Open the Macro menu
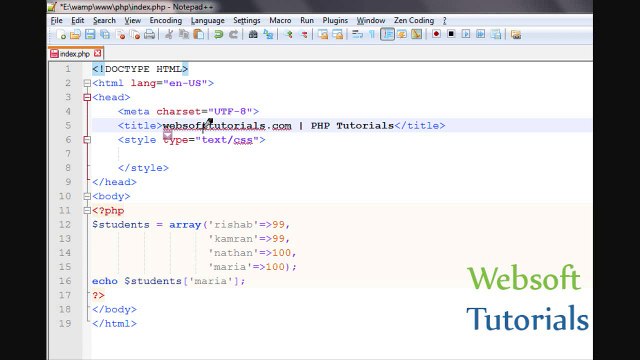Image resolution: width=640 pixels, height=360 pixels. (x=280, y=20)
